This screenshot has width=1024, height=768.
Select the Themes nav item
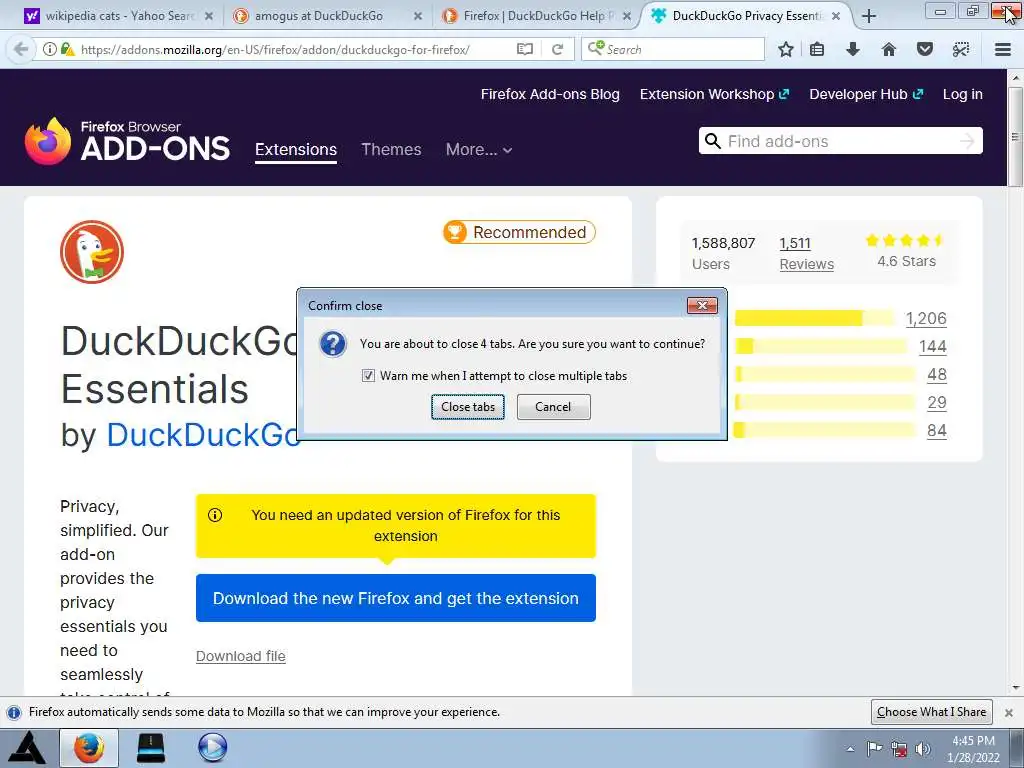tap(391, 150)
